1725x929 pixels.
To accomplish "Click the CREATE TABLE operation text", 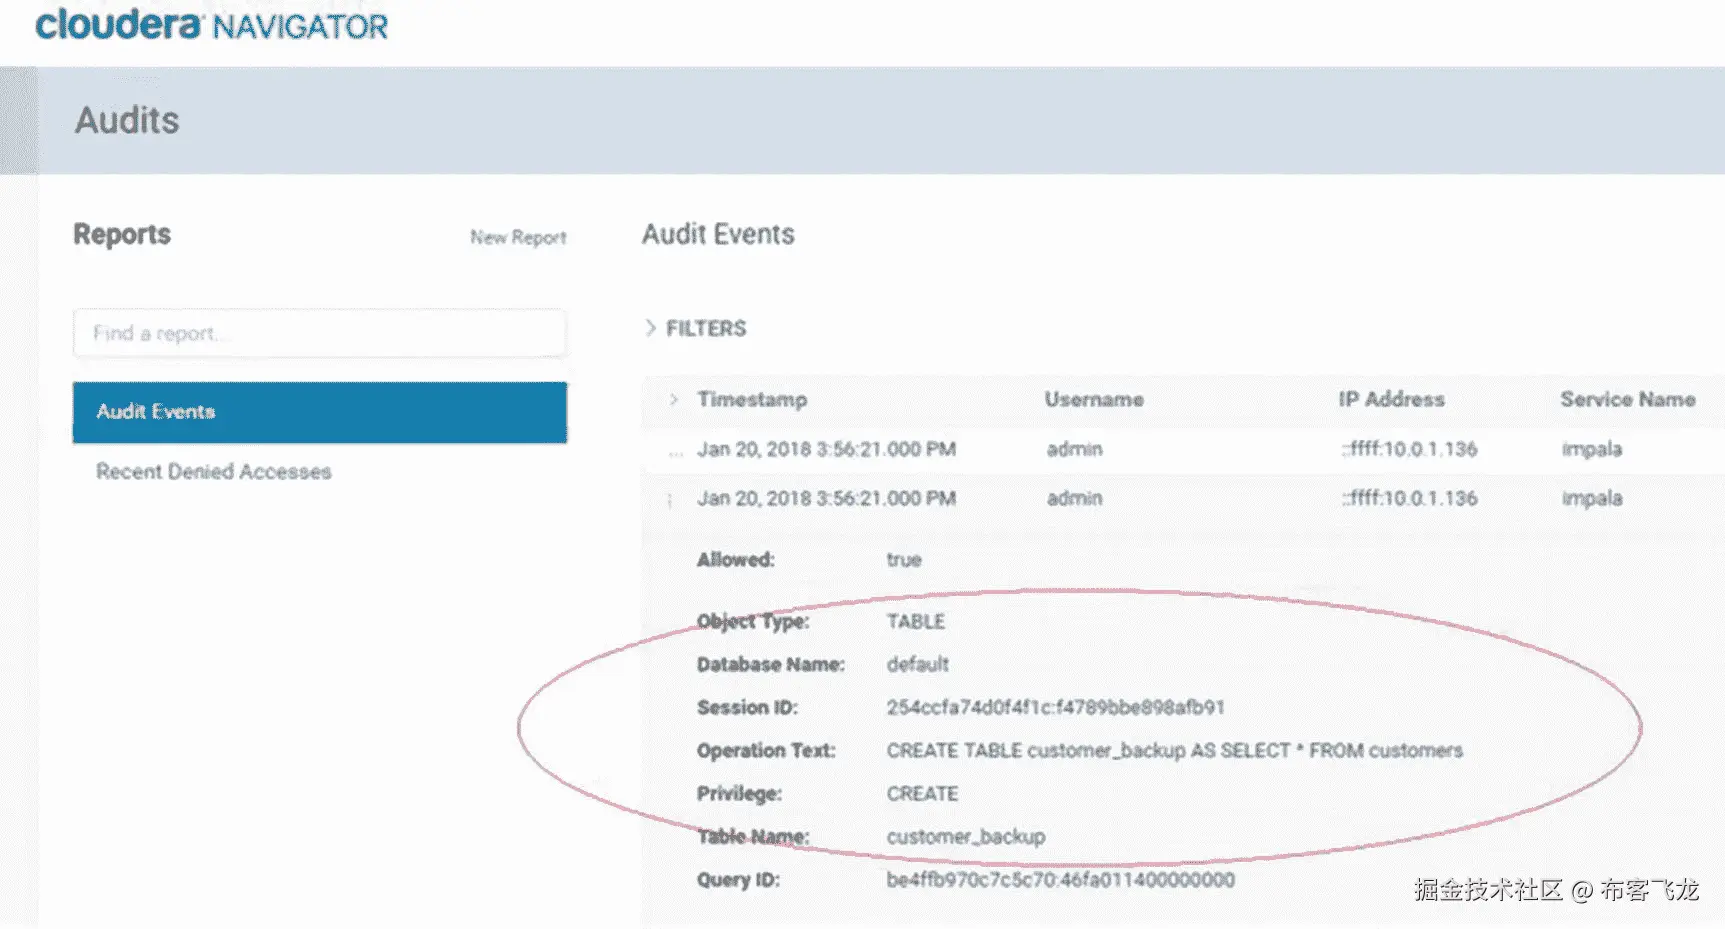I will click(x=1175, y=750).
